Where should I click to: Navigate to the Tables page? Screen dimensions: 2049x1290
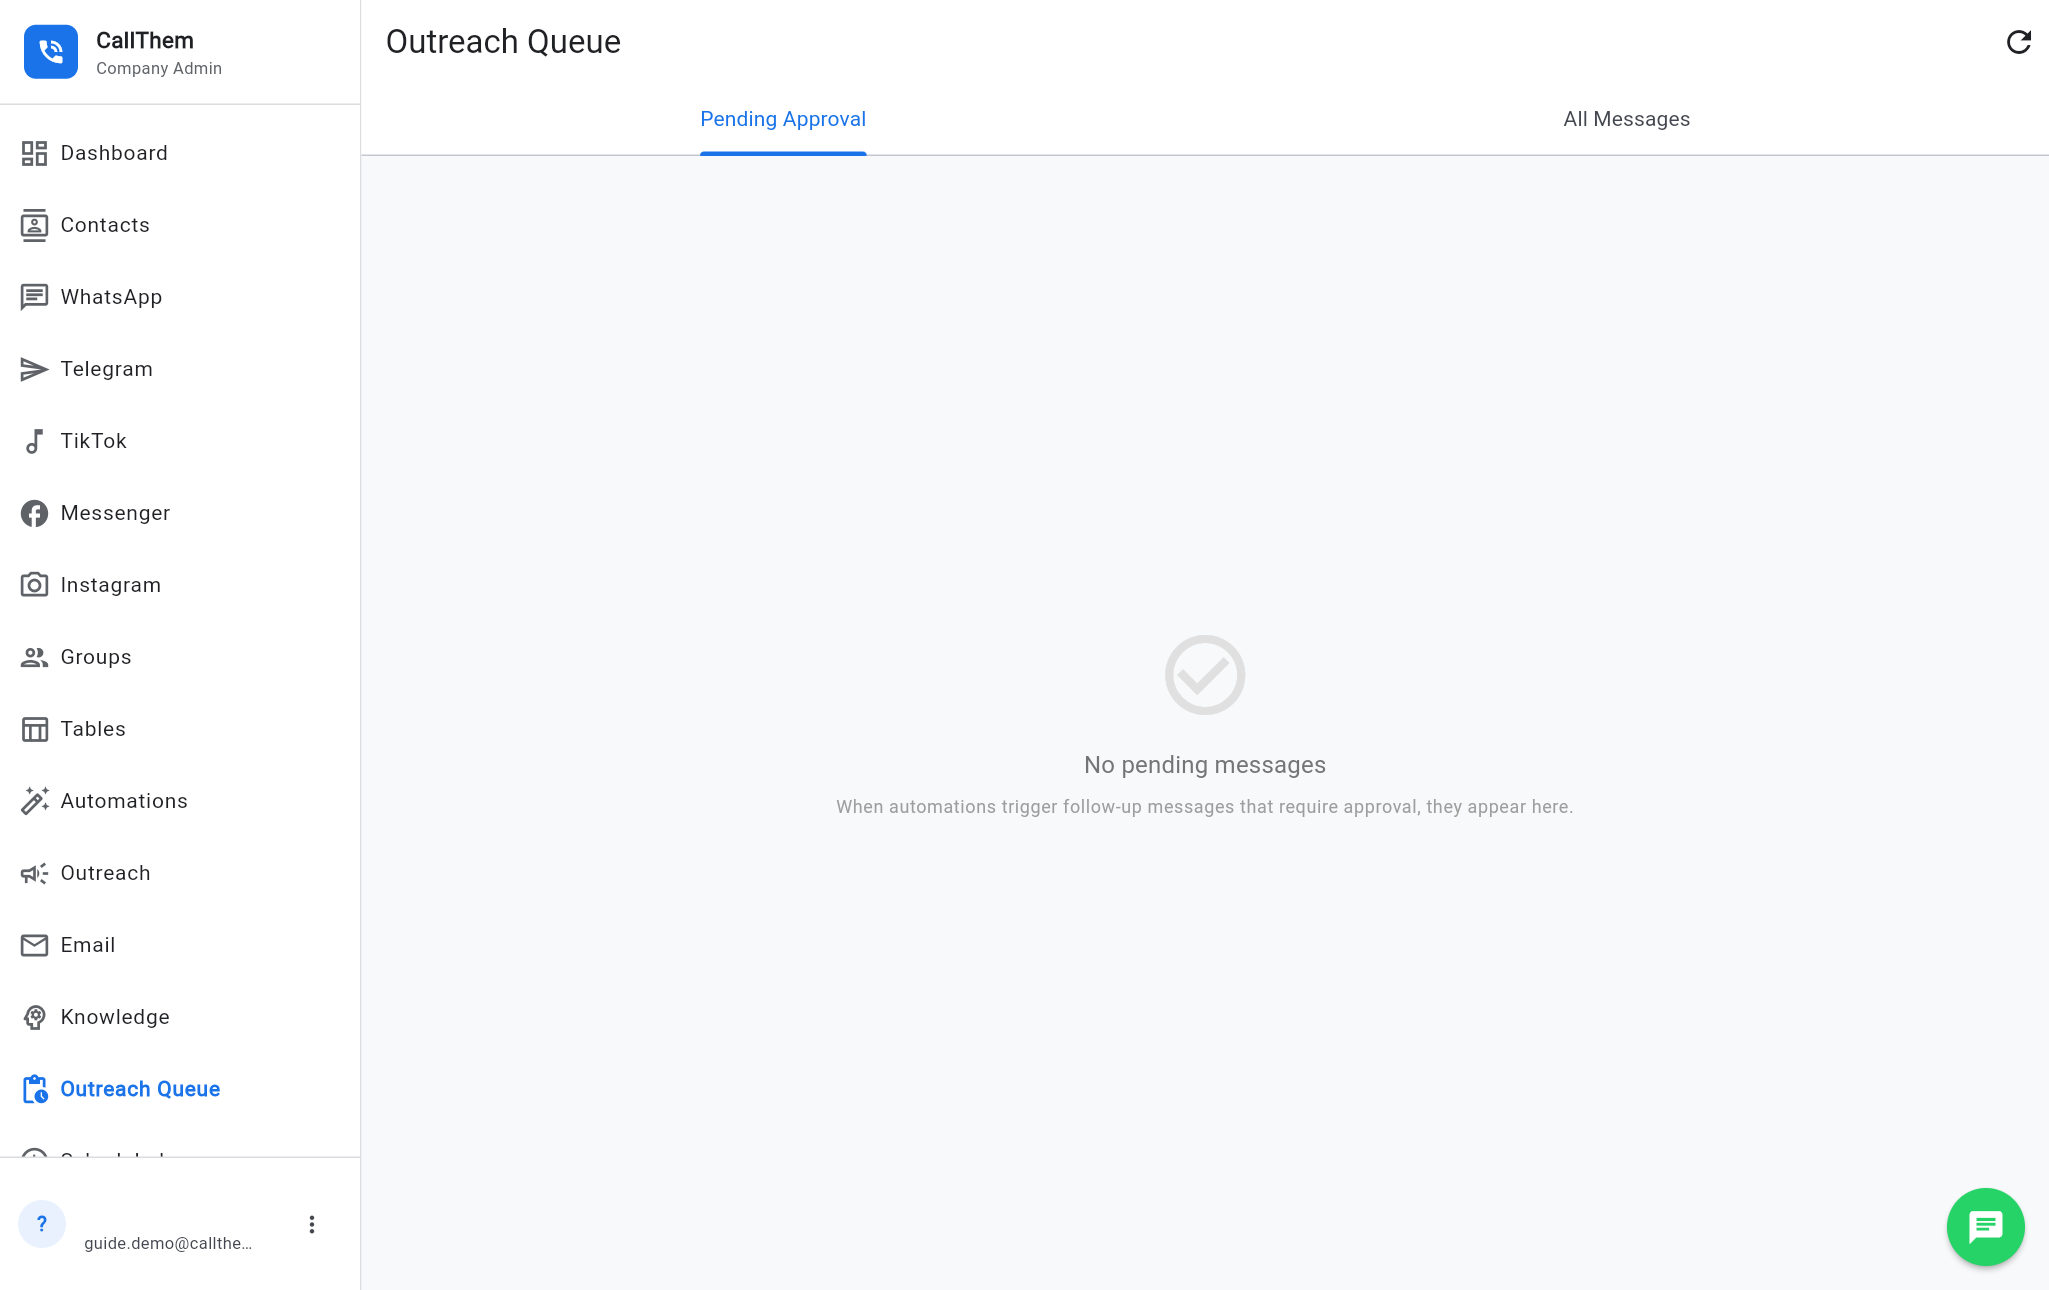[x=180, y=729]
